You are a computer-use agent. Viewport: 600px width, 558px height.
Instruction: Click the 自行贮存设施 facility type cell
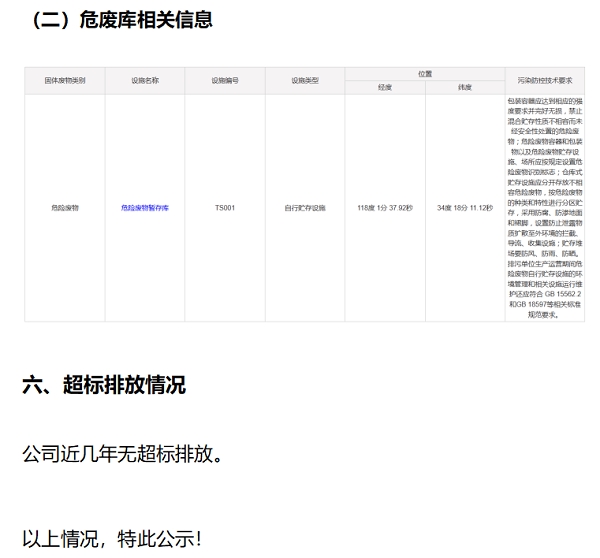pyautogui.click(x=305, y=208)
